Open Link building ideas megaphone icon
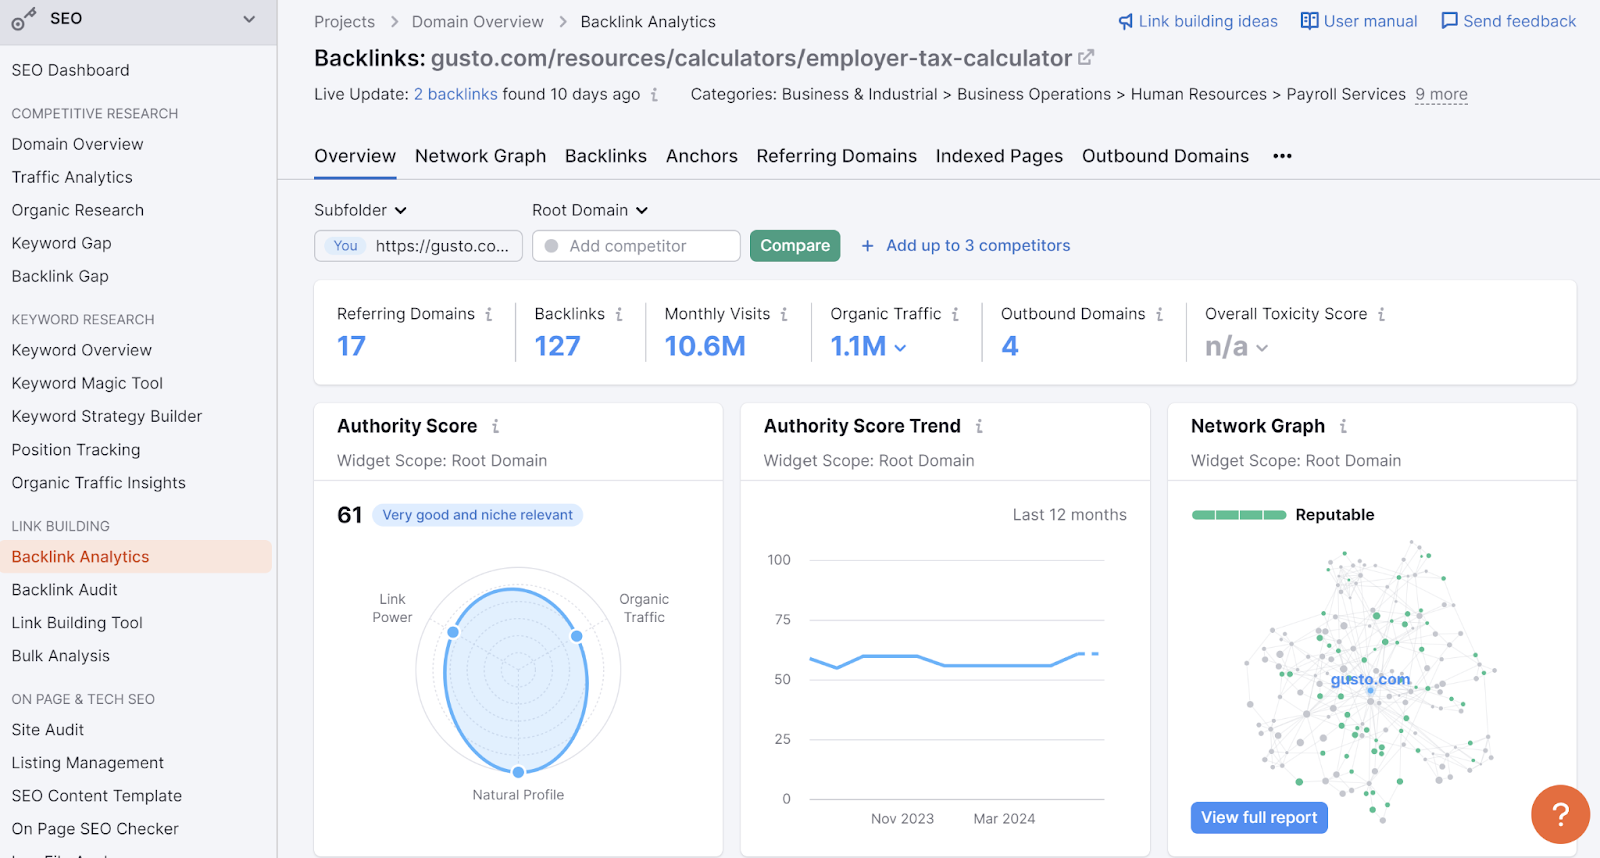 pos(1126,21)
